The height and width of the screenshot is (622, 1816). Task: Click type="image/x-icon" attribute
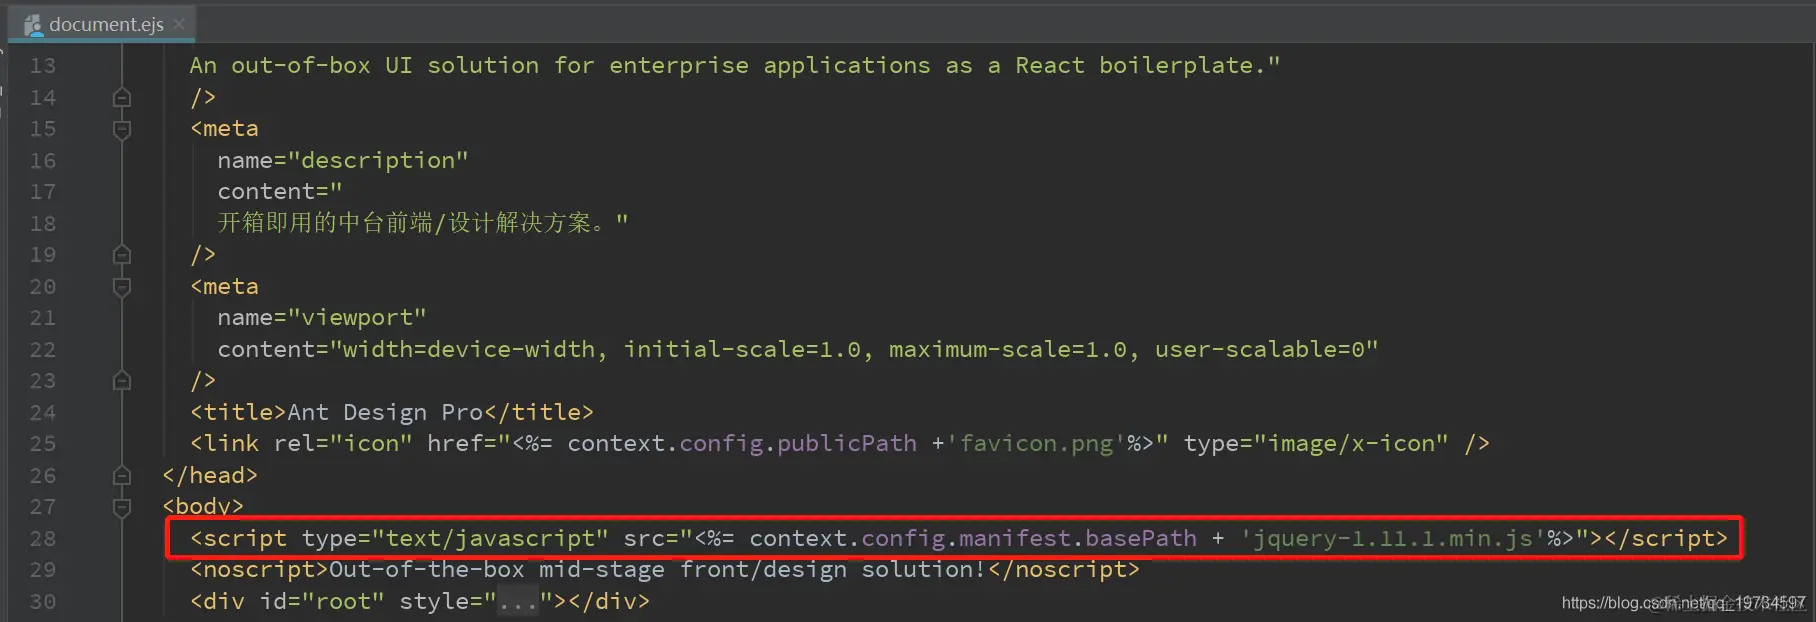click(1315, 444)
